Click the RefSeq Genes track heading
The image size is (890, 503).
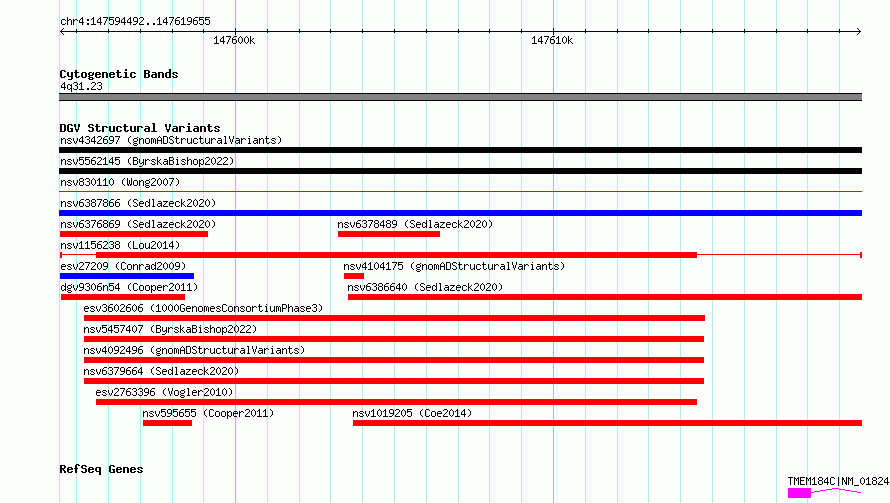click(x=101, y=469)
